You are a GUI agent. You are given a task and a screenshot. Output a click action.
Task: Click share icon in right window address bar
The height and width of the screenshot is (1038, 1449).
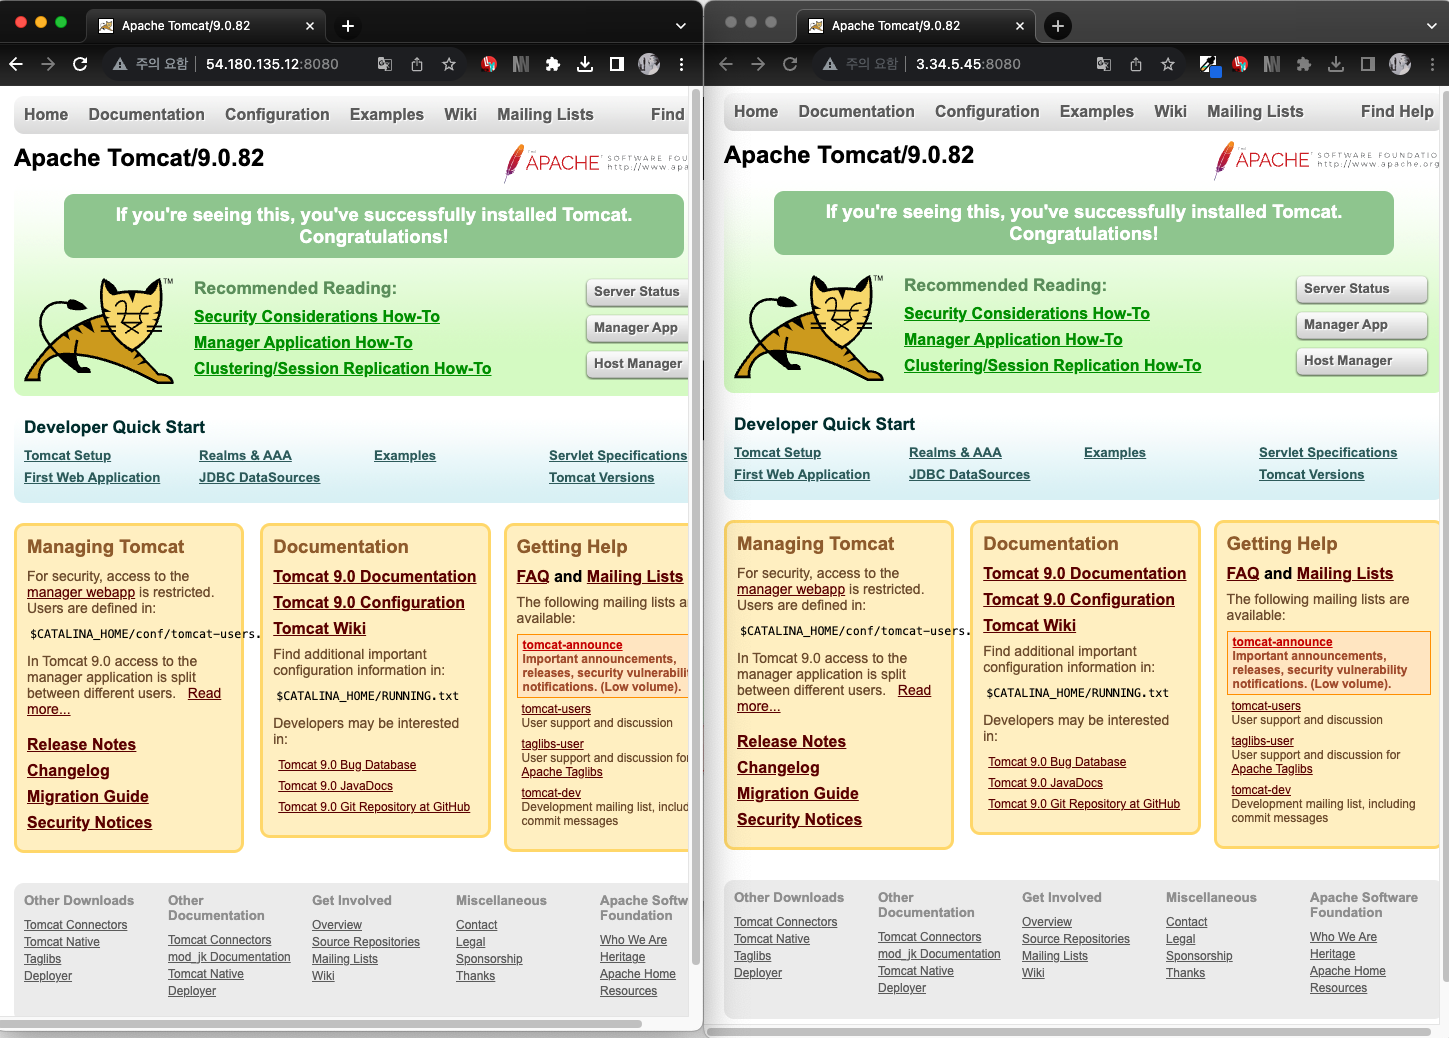pos(1136,64)
